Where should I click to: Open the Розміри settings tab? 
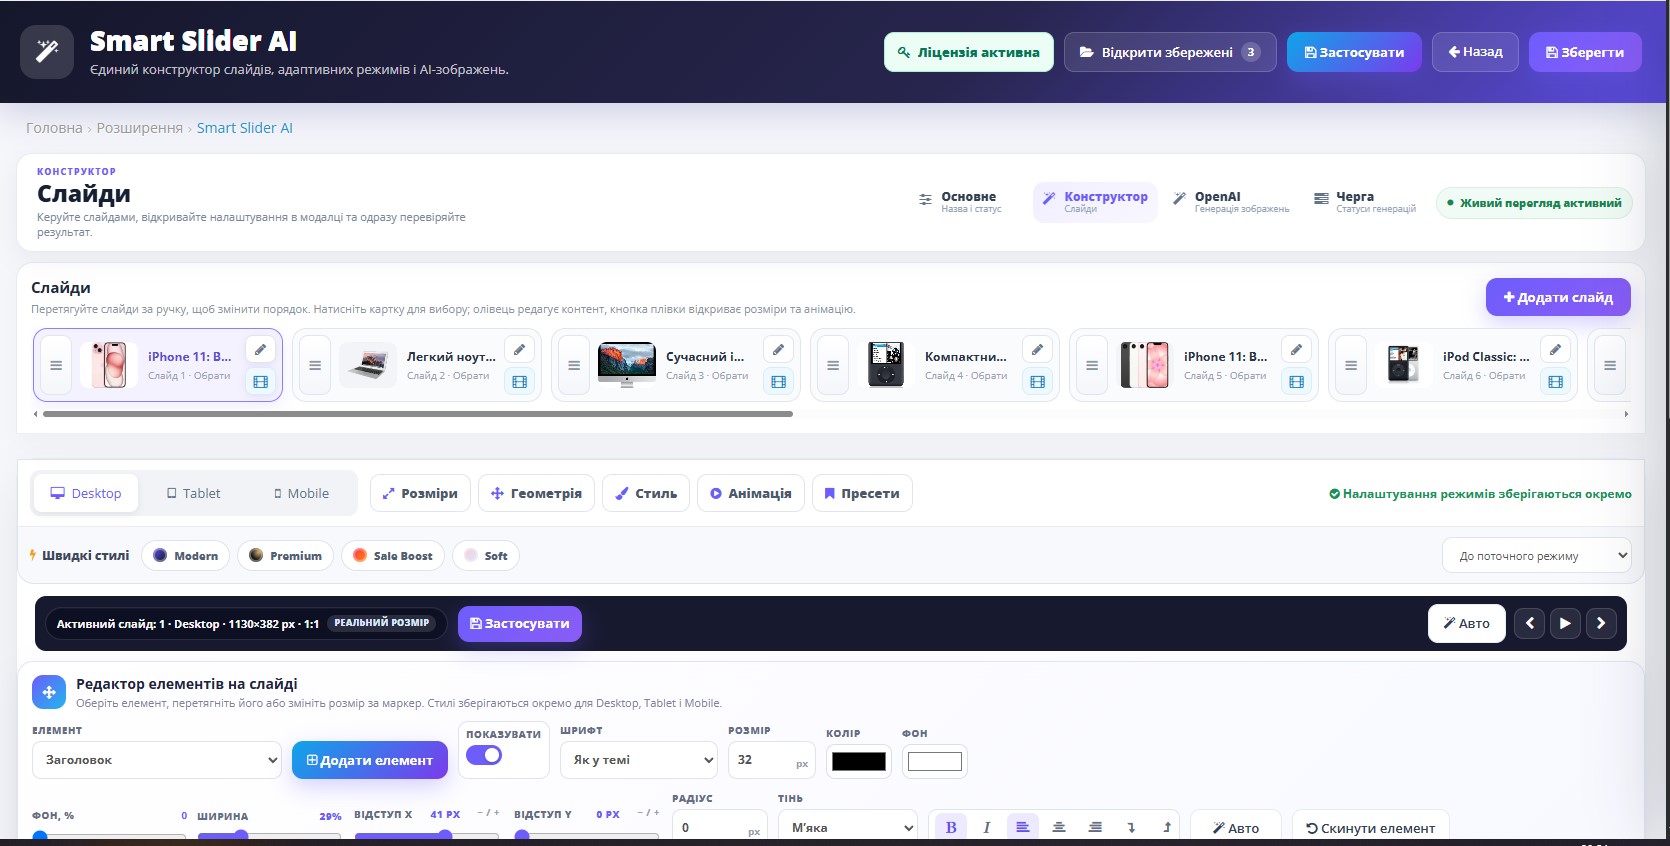[x=420, y=493]
